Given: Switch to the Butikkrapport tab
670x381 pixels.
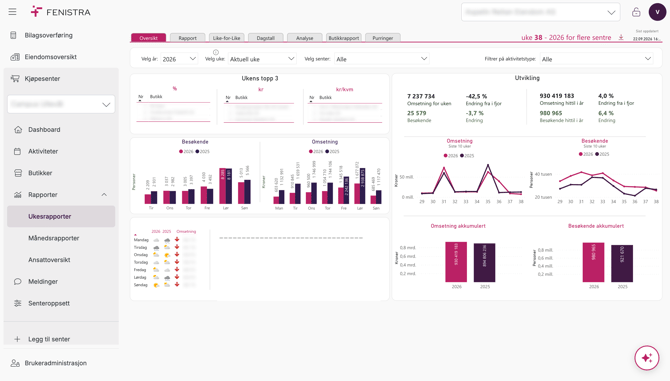Looking at the screenshot, I should pos(344,38).
